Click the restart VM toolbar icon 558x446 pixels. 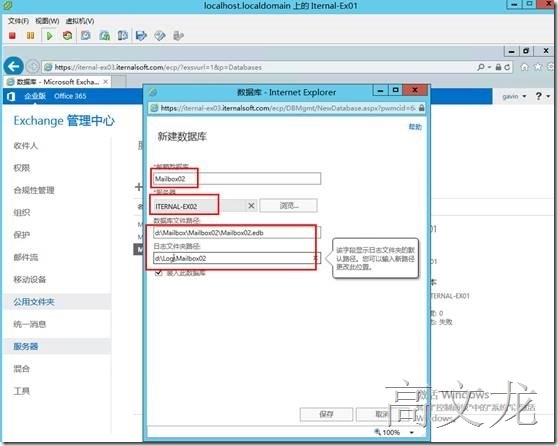pyautogui.click(x=67, y=36)
